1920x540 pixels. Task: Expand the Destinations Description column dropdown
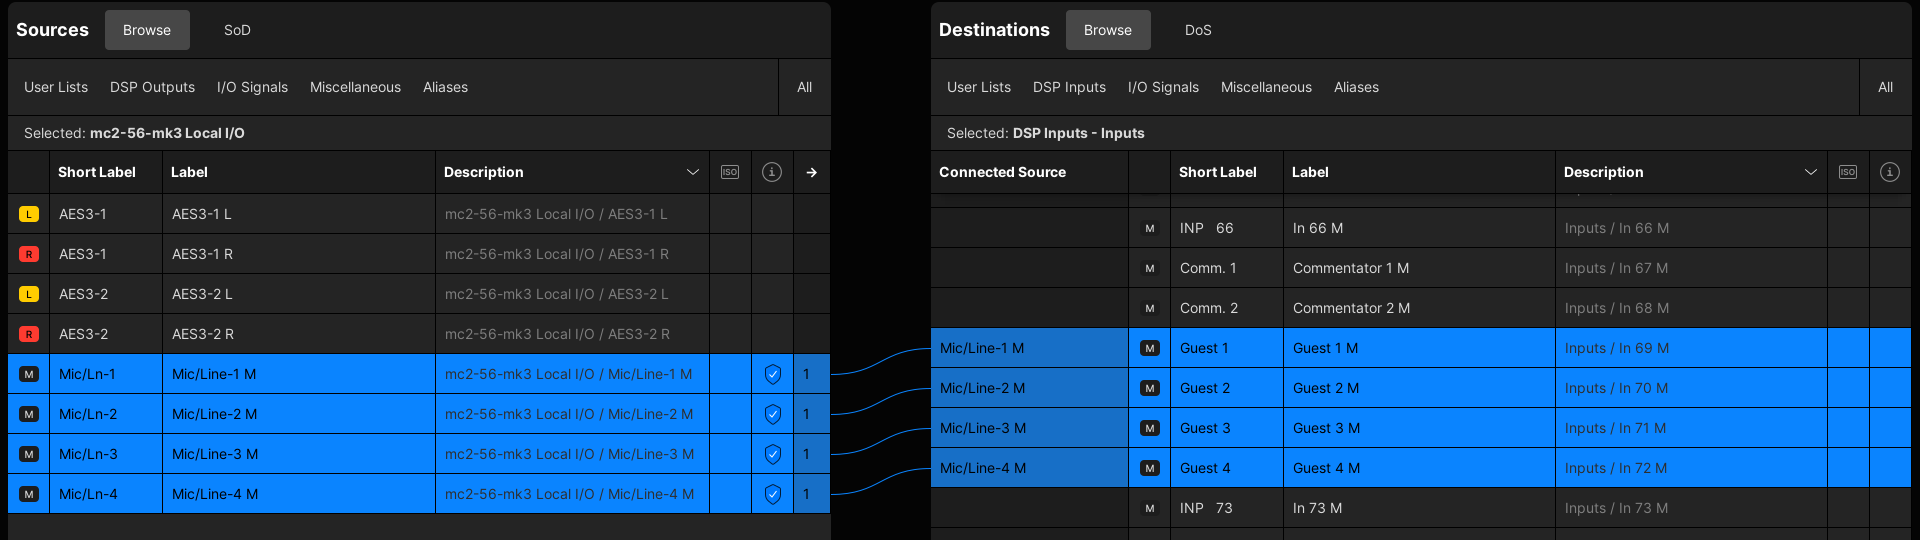pyautogui.click(x=1810, y=172)
